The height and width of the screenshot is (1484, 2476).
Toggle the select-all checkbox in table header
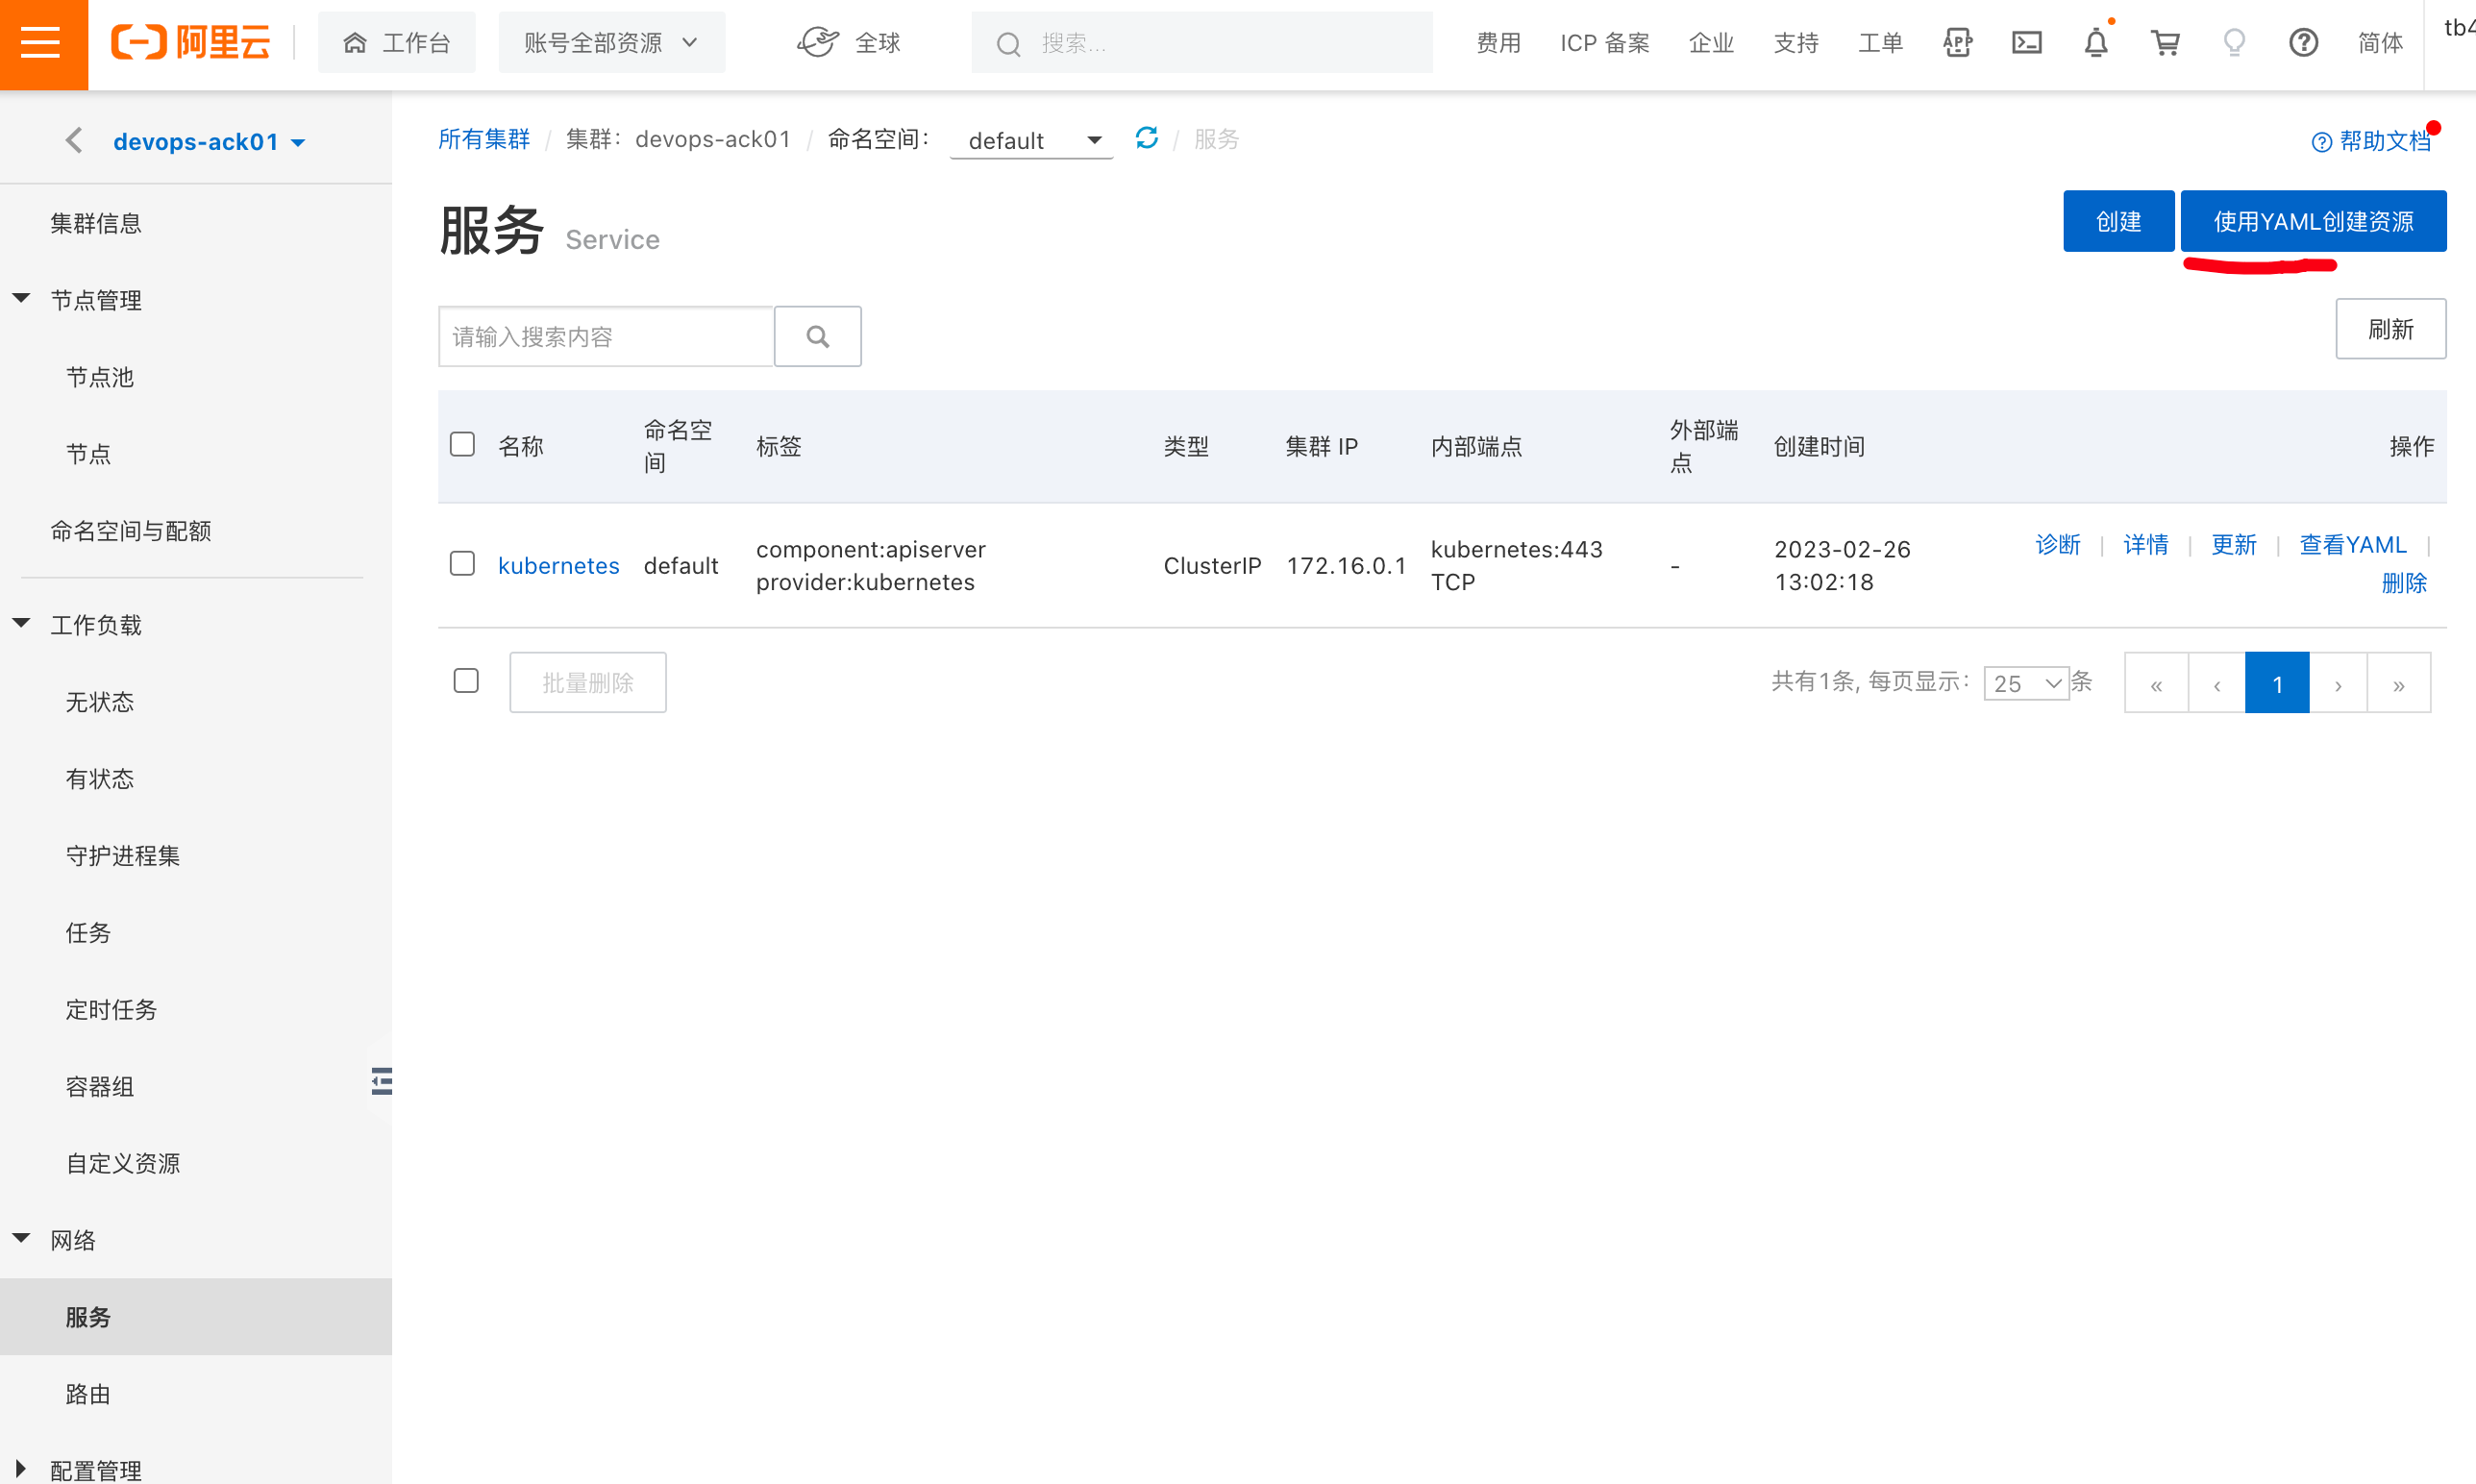tap(462, 444)
